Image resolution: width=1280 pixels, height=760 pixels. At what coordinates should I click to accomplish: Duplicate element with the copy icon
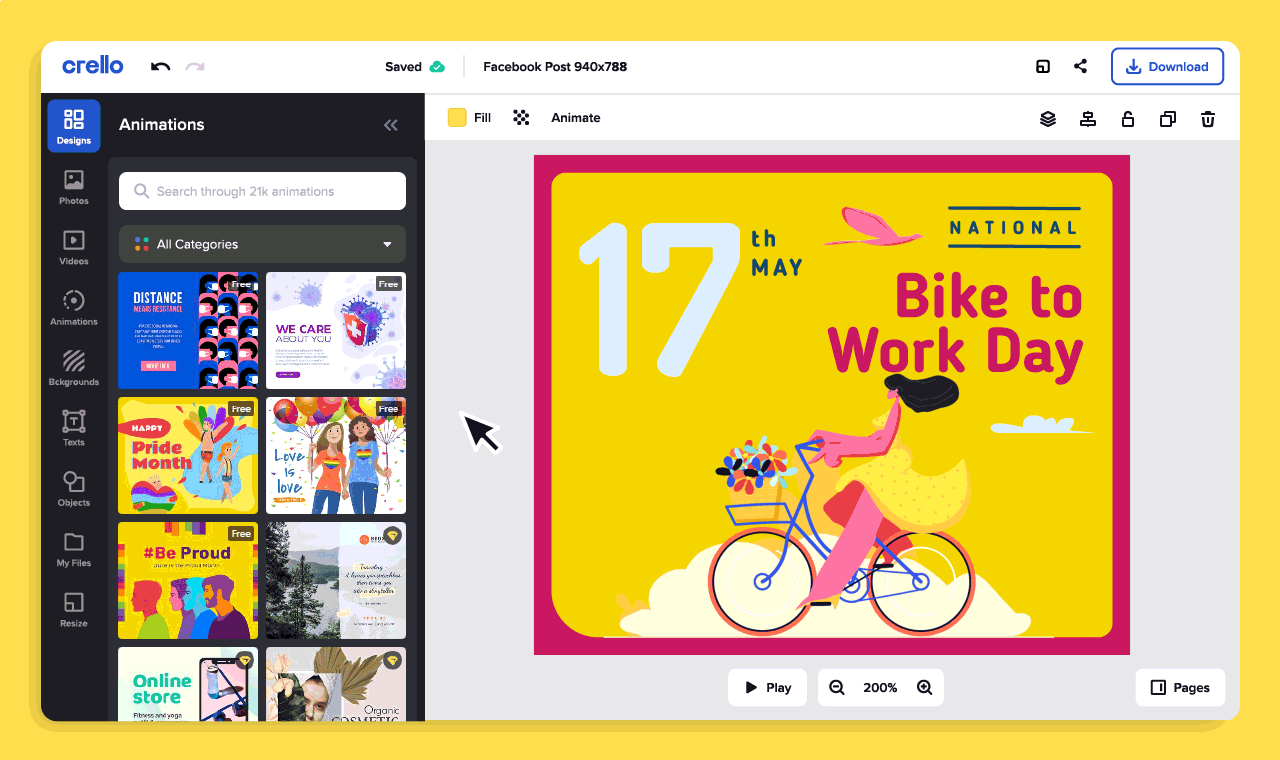pos(1167,119)
